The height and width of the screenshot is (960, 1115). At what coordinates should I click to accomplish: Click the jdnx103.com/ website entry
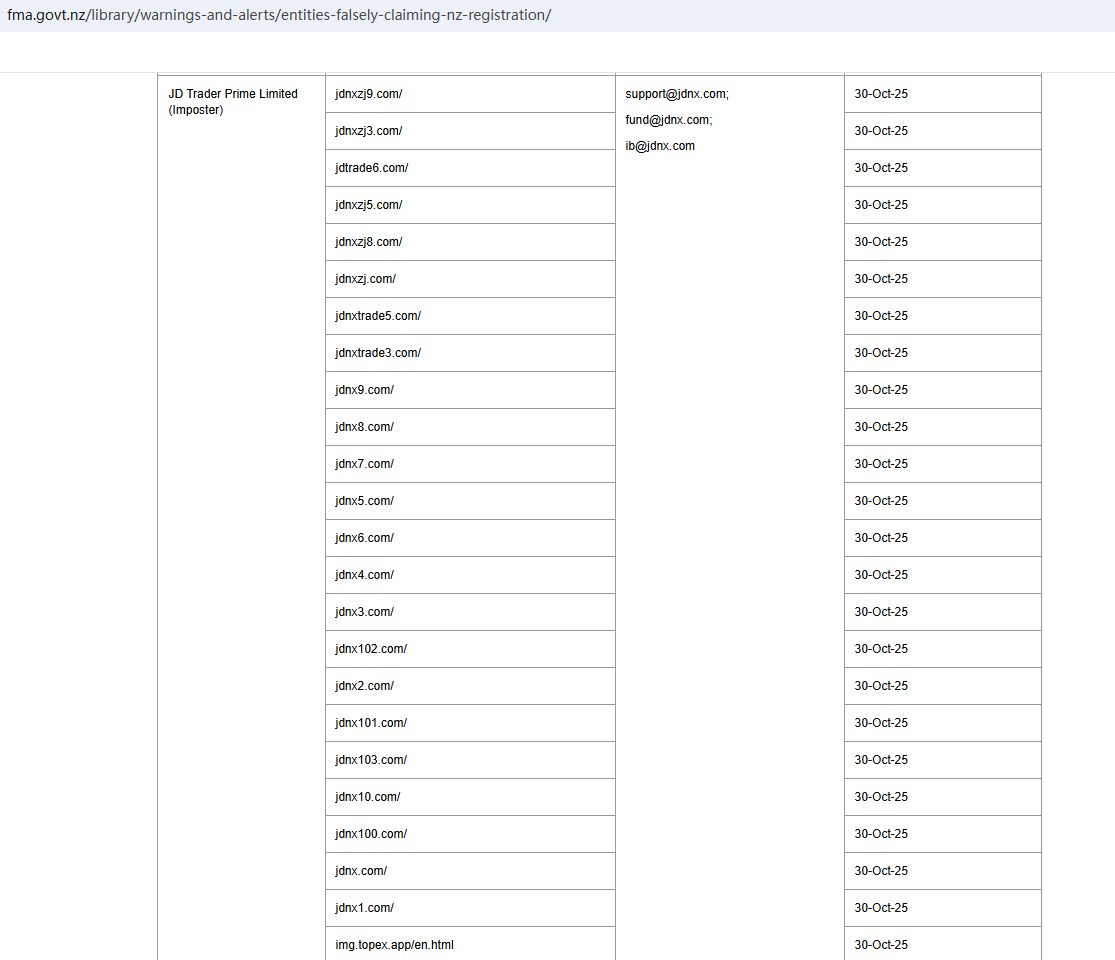tap(370, 759)
